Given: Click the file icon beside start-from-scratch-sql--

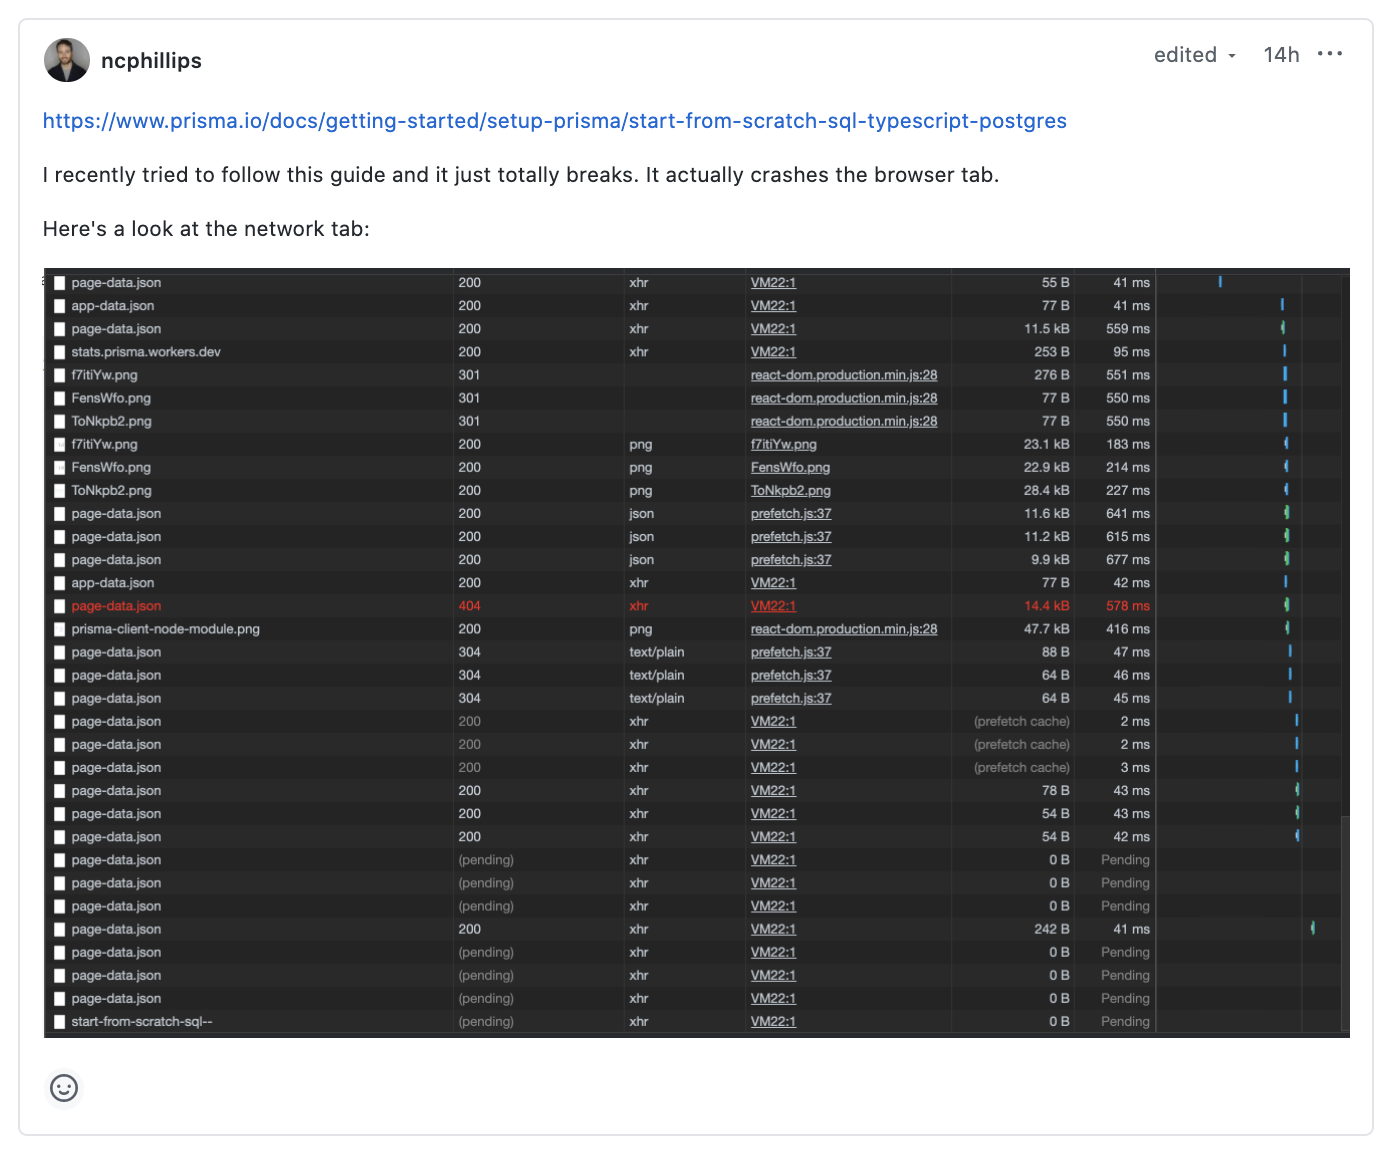Looking at the screenshot, I should click(60, 1022).
